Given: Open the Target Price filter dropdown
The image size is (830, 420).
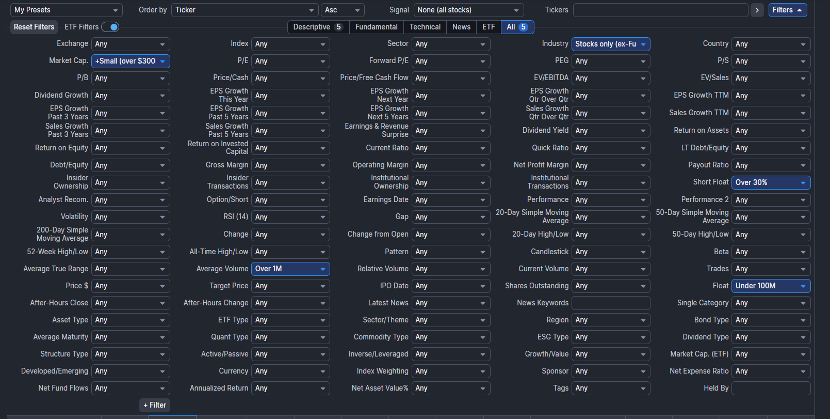Looking at the screenshot, I should pos(290,285).
